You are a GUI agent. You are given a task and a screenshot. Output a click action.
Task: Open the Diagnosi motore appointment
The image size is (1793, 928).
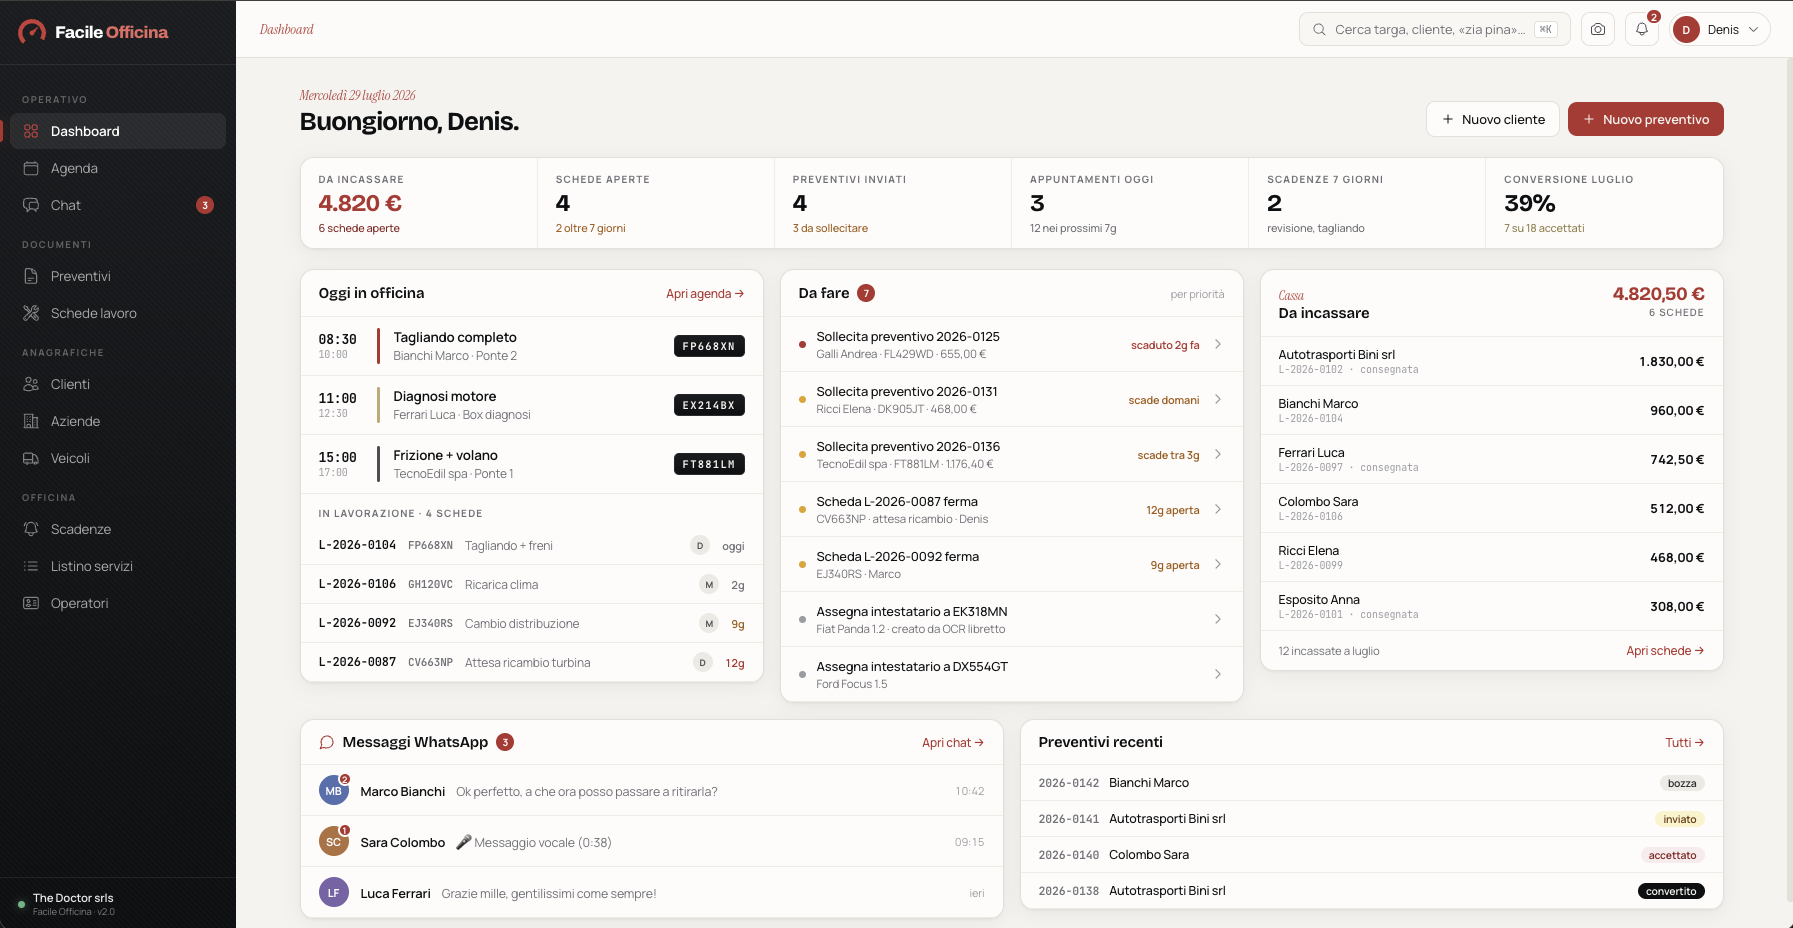pyautogui.click(x=532, y=405)
